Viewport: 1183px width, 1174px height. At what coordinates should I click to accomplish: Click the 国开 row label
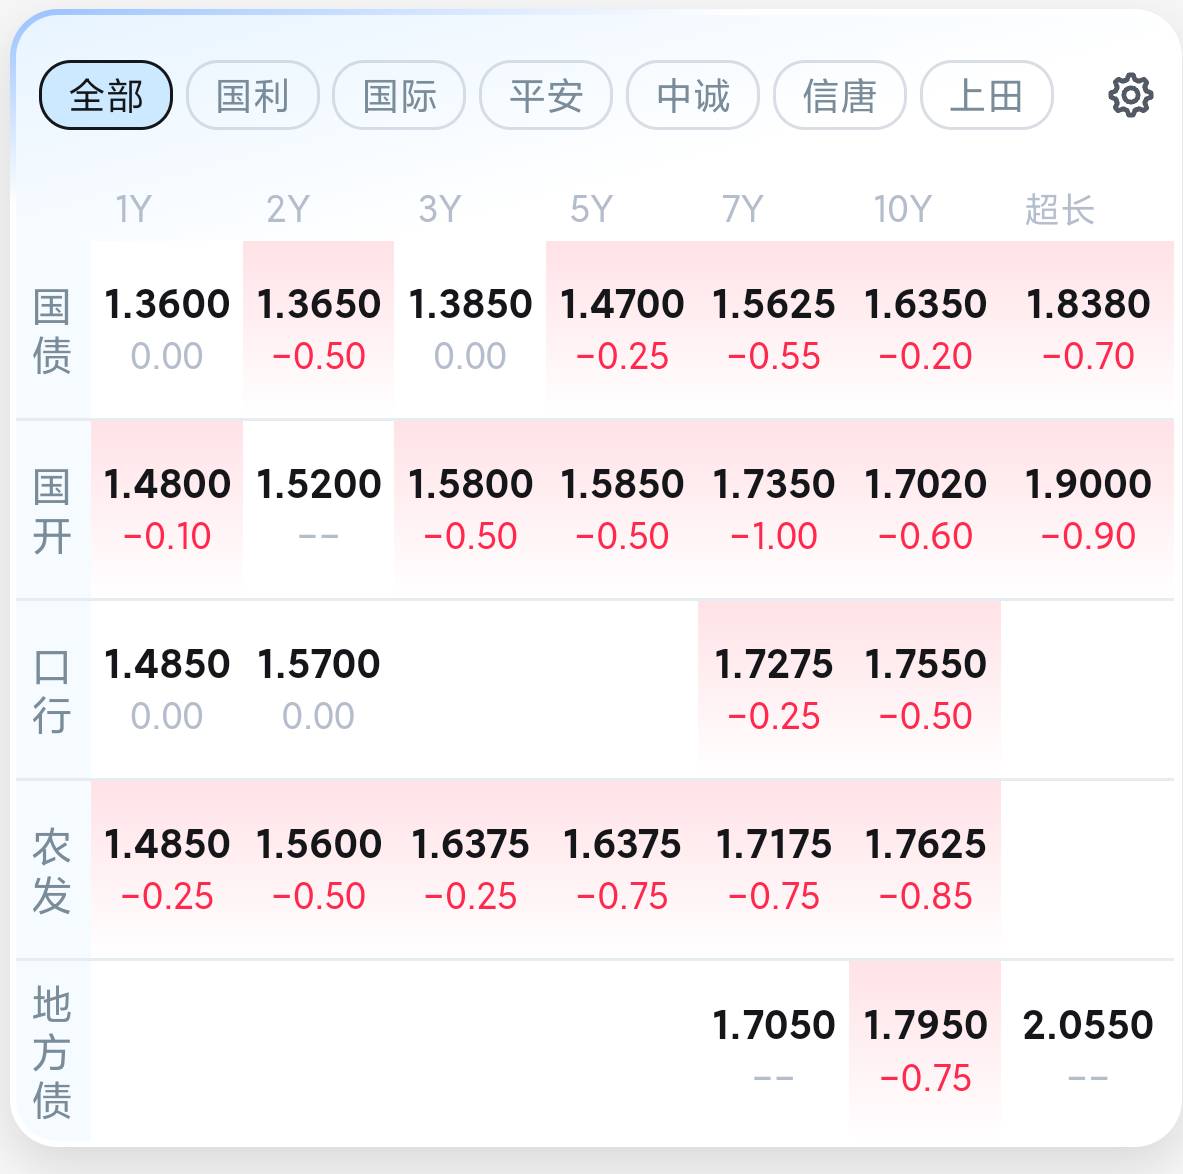click(x=52, y=511)
